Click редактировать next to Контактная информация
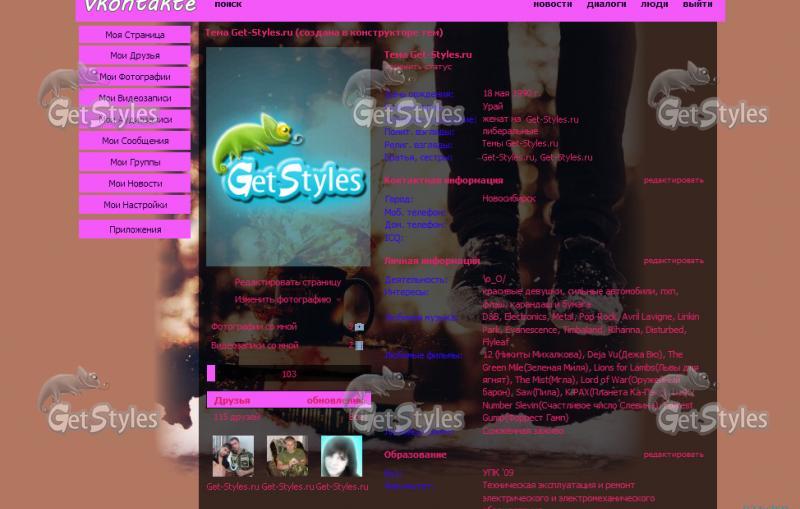Viewport: 800px width, 509px height. [x=673, y=181]
